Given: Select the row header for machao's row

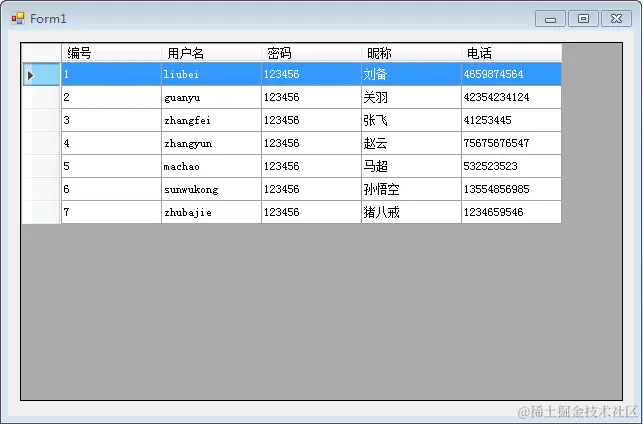Looking at the screenshot, I should click(41, 166).
